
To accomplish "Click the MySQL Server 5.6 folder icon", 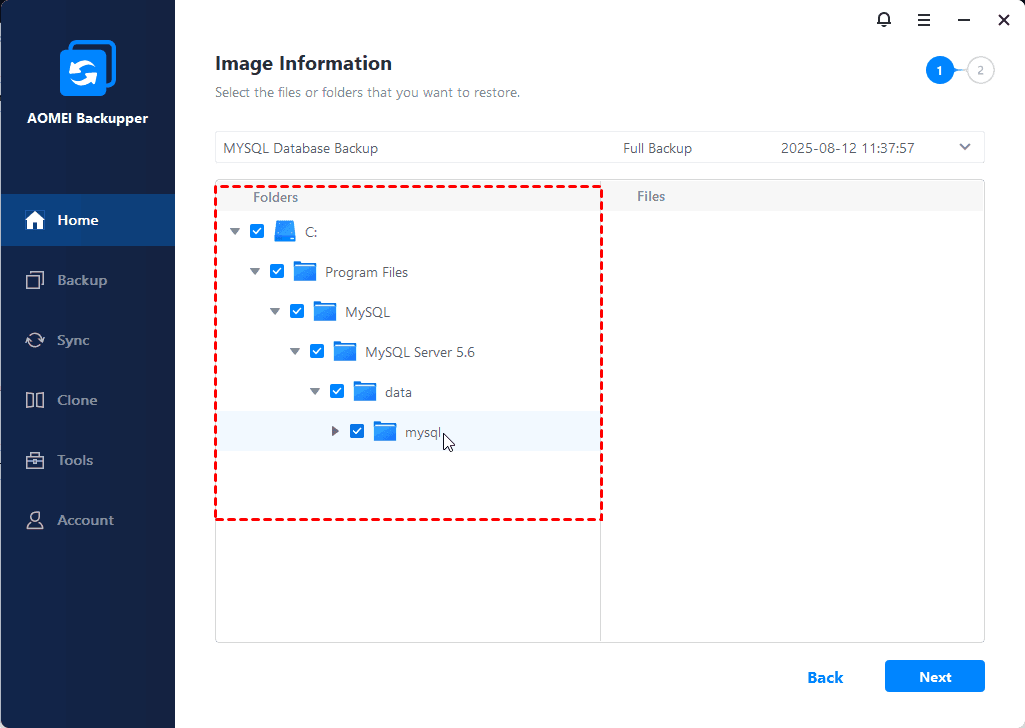I will click(345, 352).
